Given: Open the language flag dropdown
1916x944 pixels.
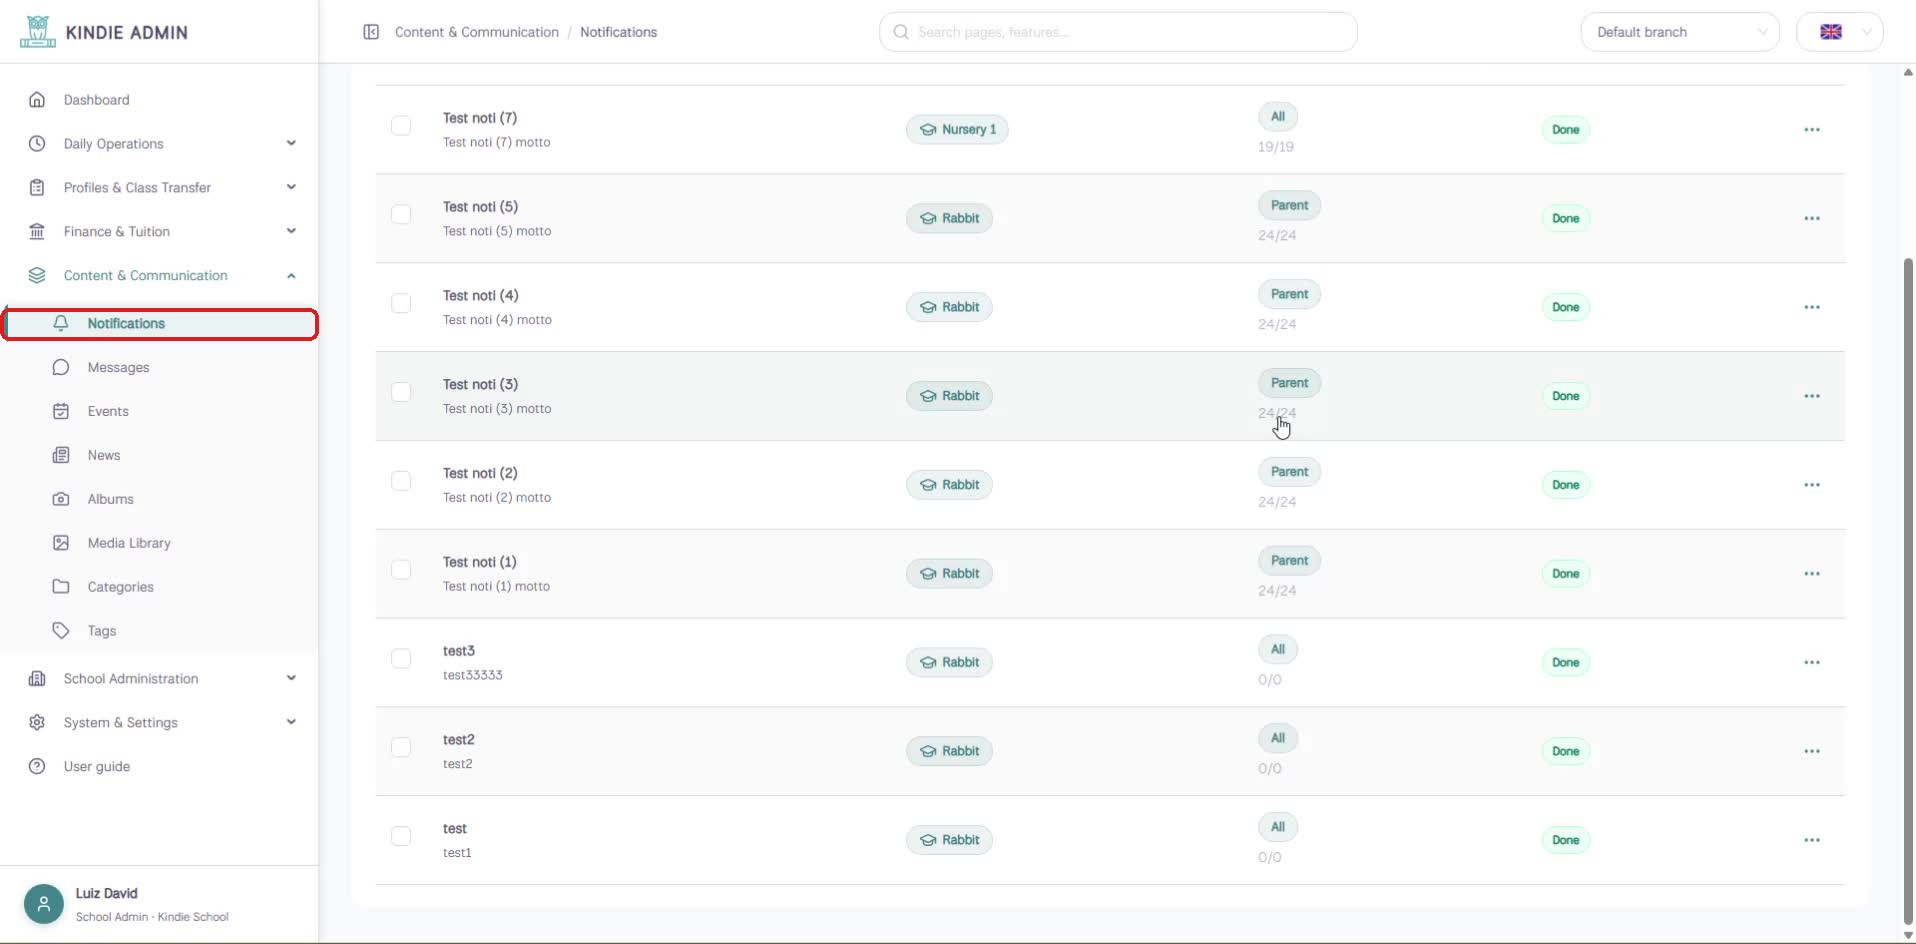Looking at the screenshot, I should [x=1840, y=32].
